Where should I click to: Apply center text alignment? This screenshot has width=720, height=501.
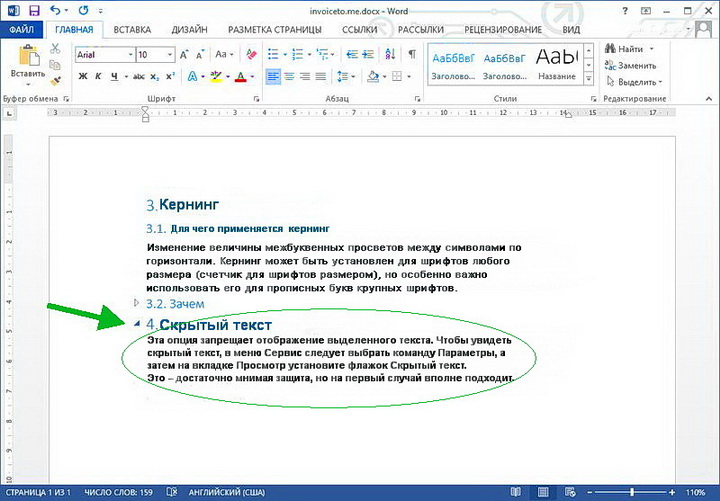tap(289, 76)
